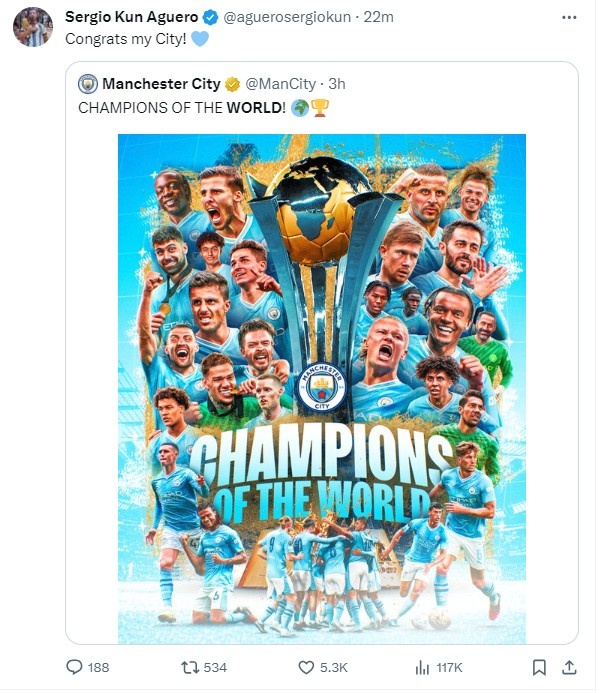
Task: Click the quoted tweet text 'CHAMPIONS OF THE WORLD!'
Action: [181, 106]
